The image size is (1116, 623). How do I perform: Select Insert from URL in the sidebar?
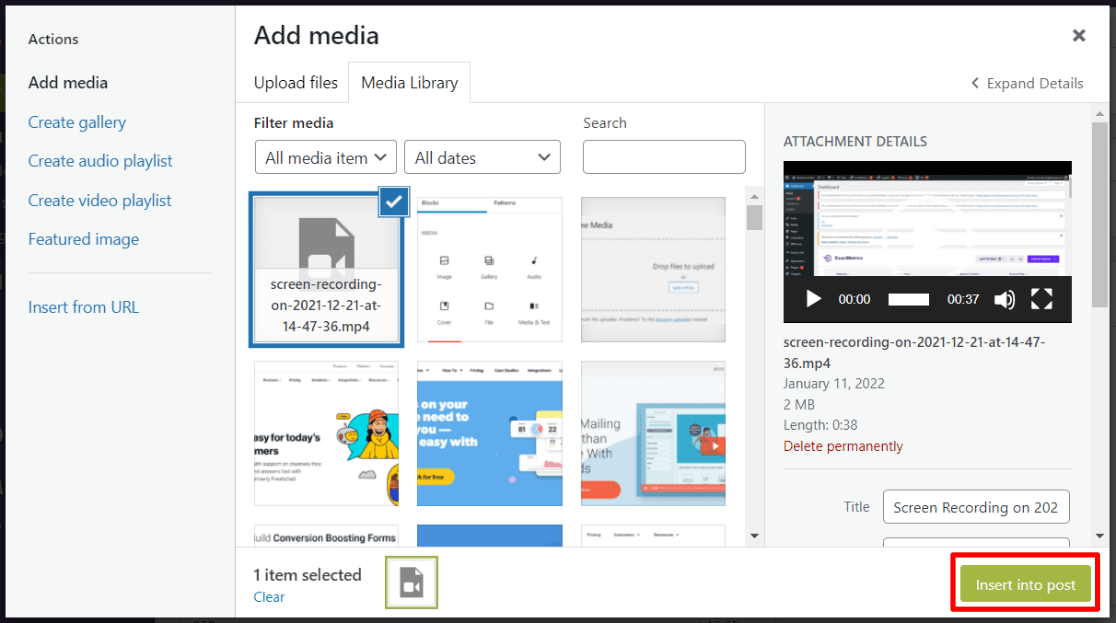[83, 307]
